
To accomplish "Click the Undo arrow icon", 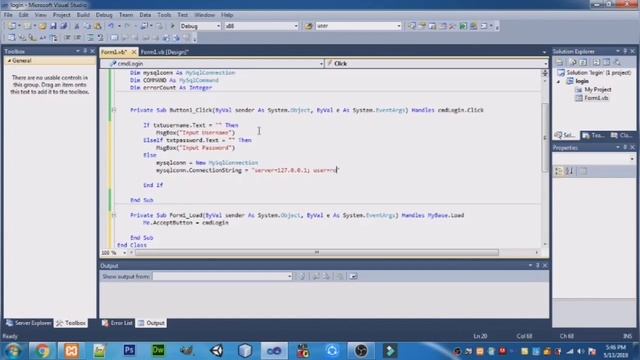I will (111, 26).
